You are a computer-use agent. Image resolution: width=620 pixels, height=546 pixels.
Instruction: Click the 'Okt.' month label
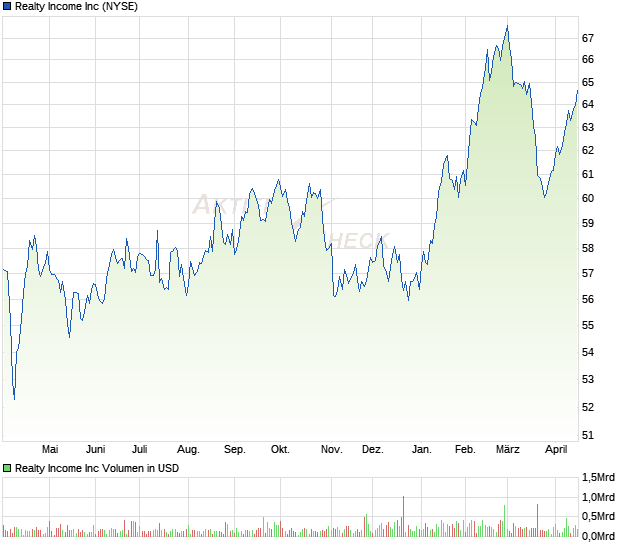tap(280, 450)
